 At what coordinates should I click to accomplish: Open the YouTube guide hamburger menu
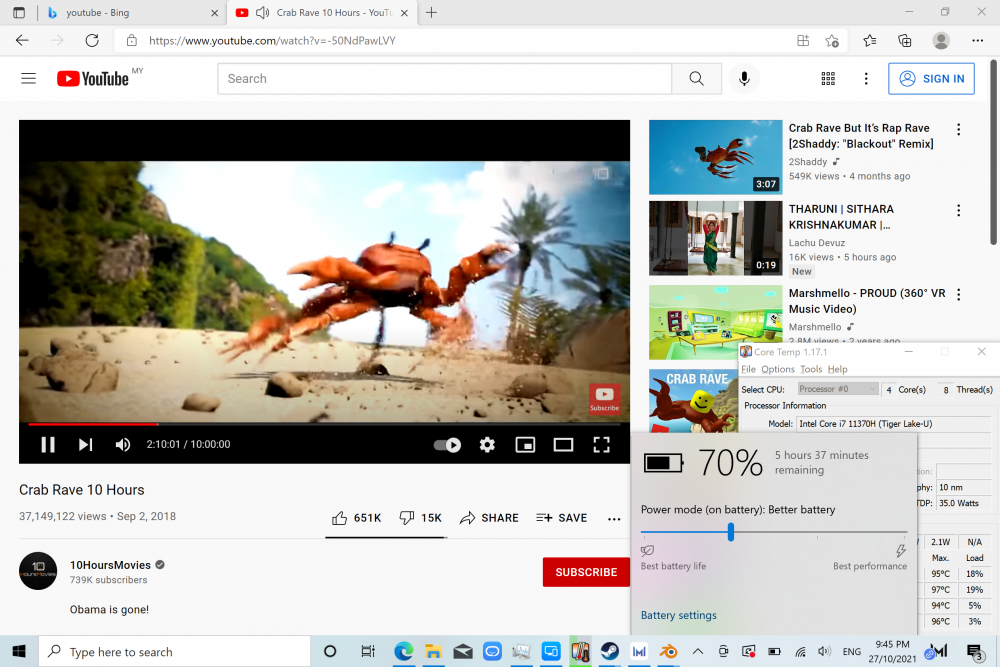tap(29, 78)
